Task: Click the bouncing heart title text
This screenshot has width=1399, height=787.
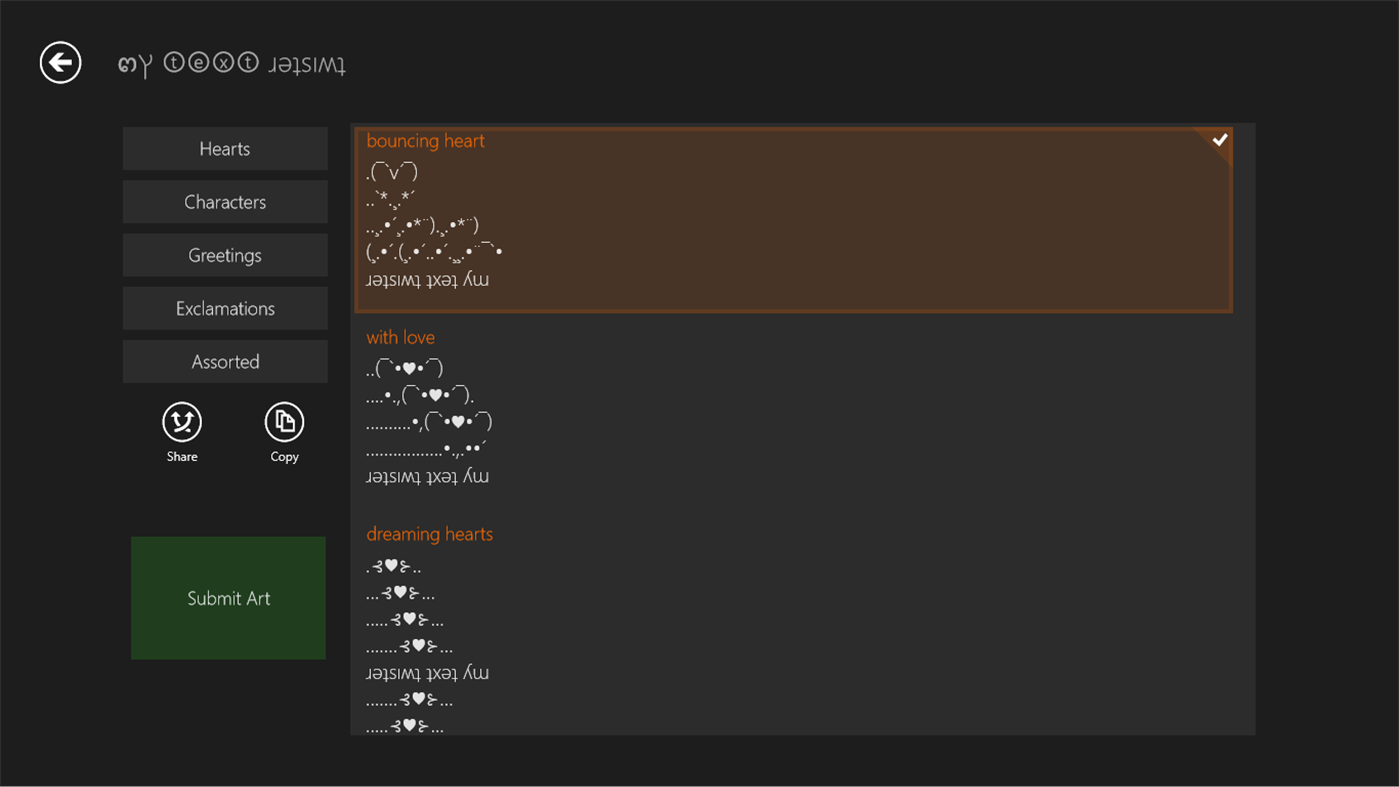Action: pos(425,140)
